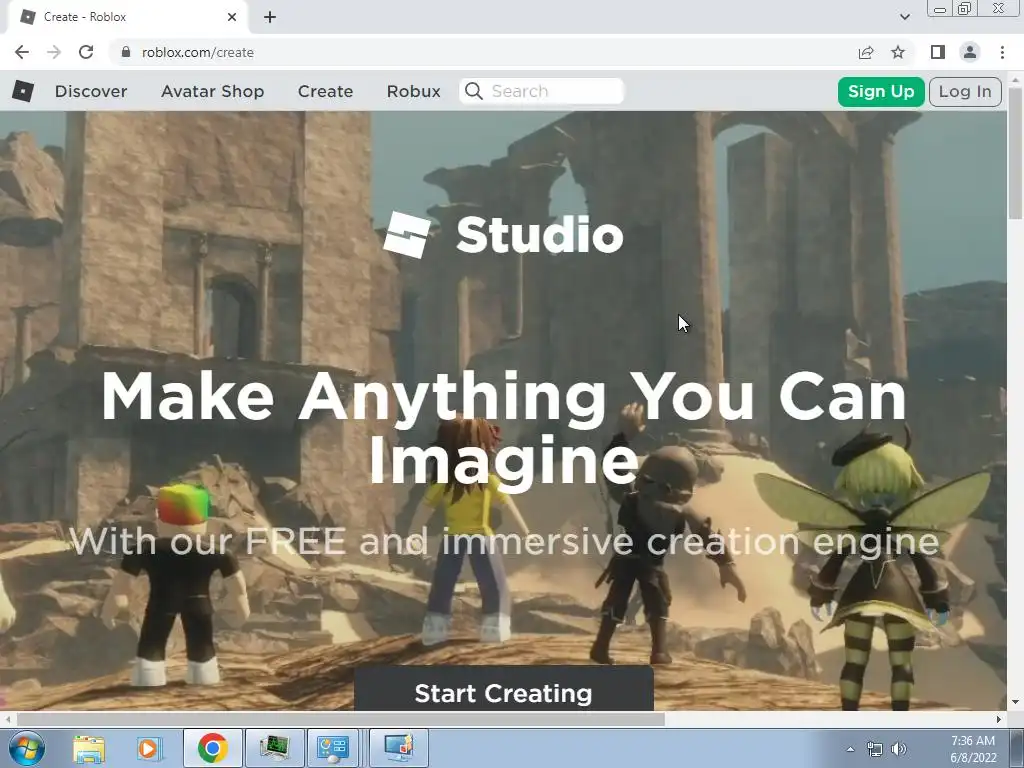The width and height of the screenshot is (1024, 768).
Task: Click the Roblox logo icon in navbar
Action: (x=23, y=91)
